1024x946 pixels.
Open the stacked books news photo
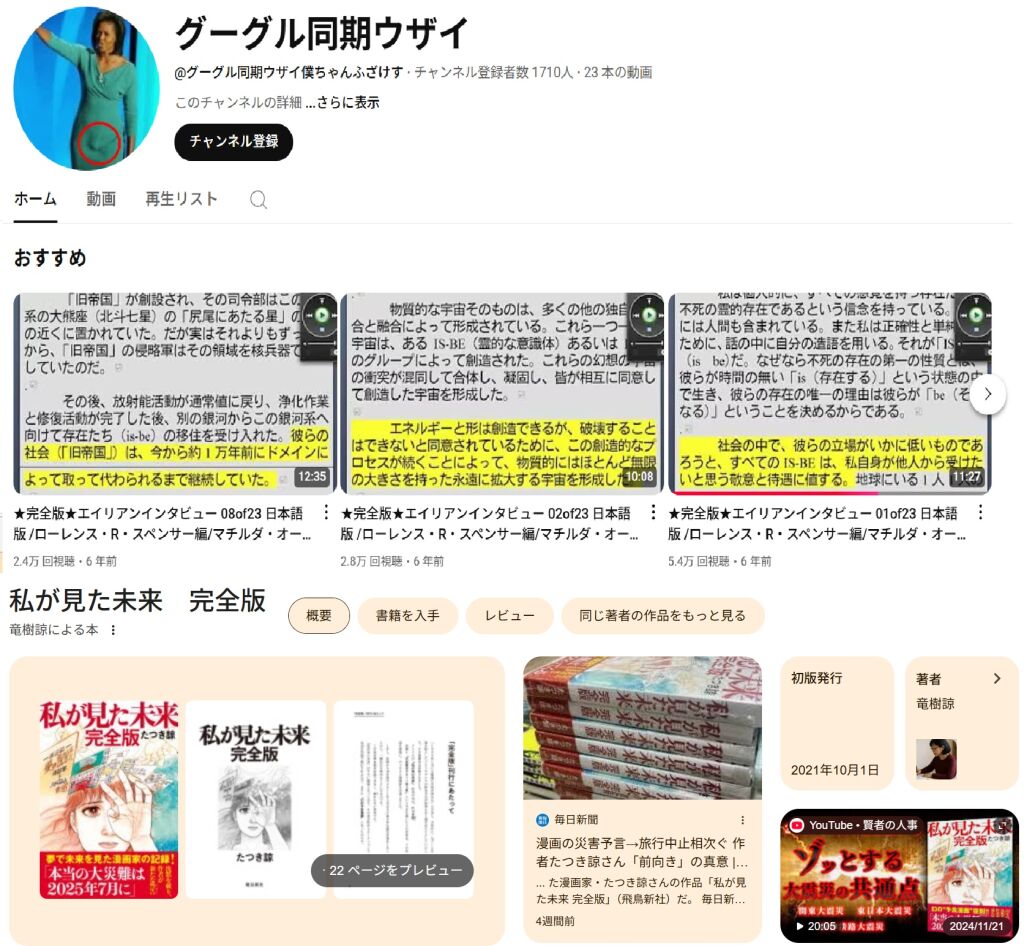[x=643, y=728]
